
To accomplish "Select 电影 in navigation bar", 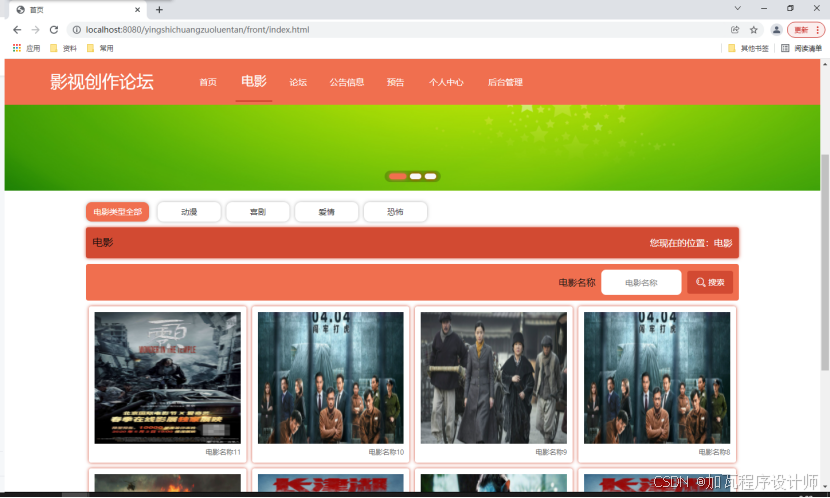I will pos(254,81).
